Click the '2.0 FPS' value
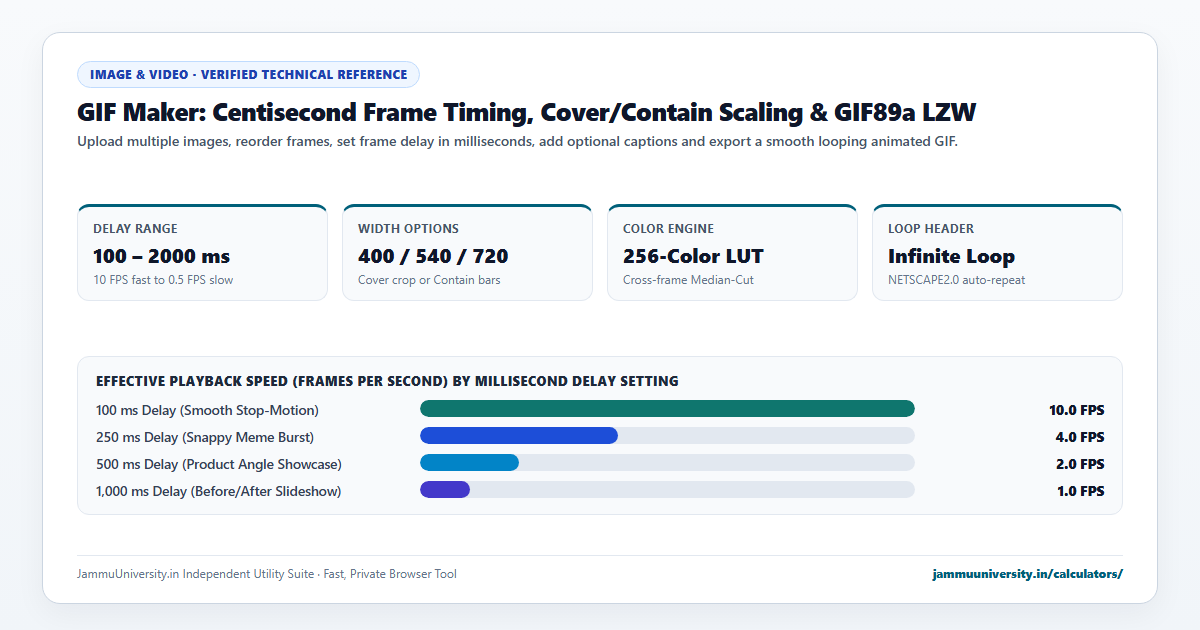The image size is (1200, 630). [x=1079, y=464]
